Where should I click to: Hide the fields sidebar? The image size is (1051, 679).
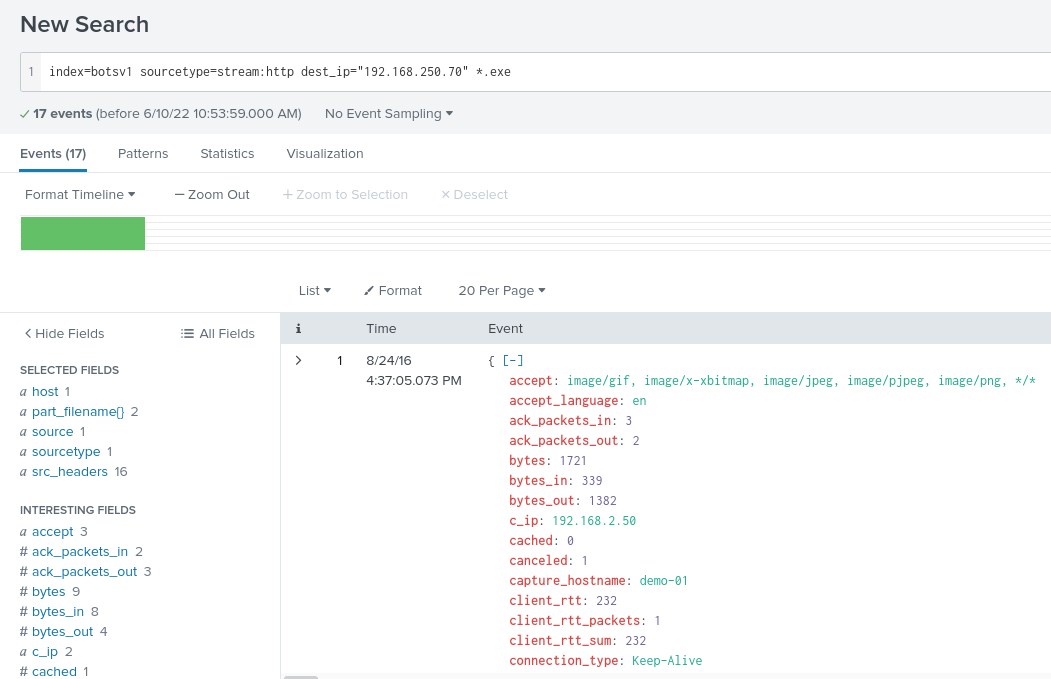coord(64,333)
